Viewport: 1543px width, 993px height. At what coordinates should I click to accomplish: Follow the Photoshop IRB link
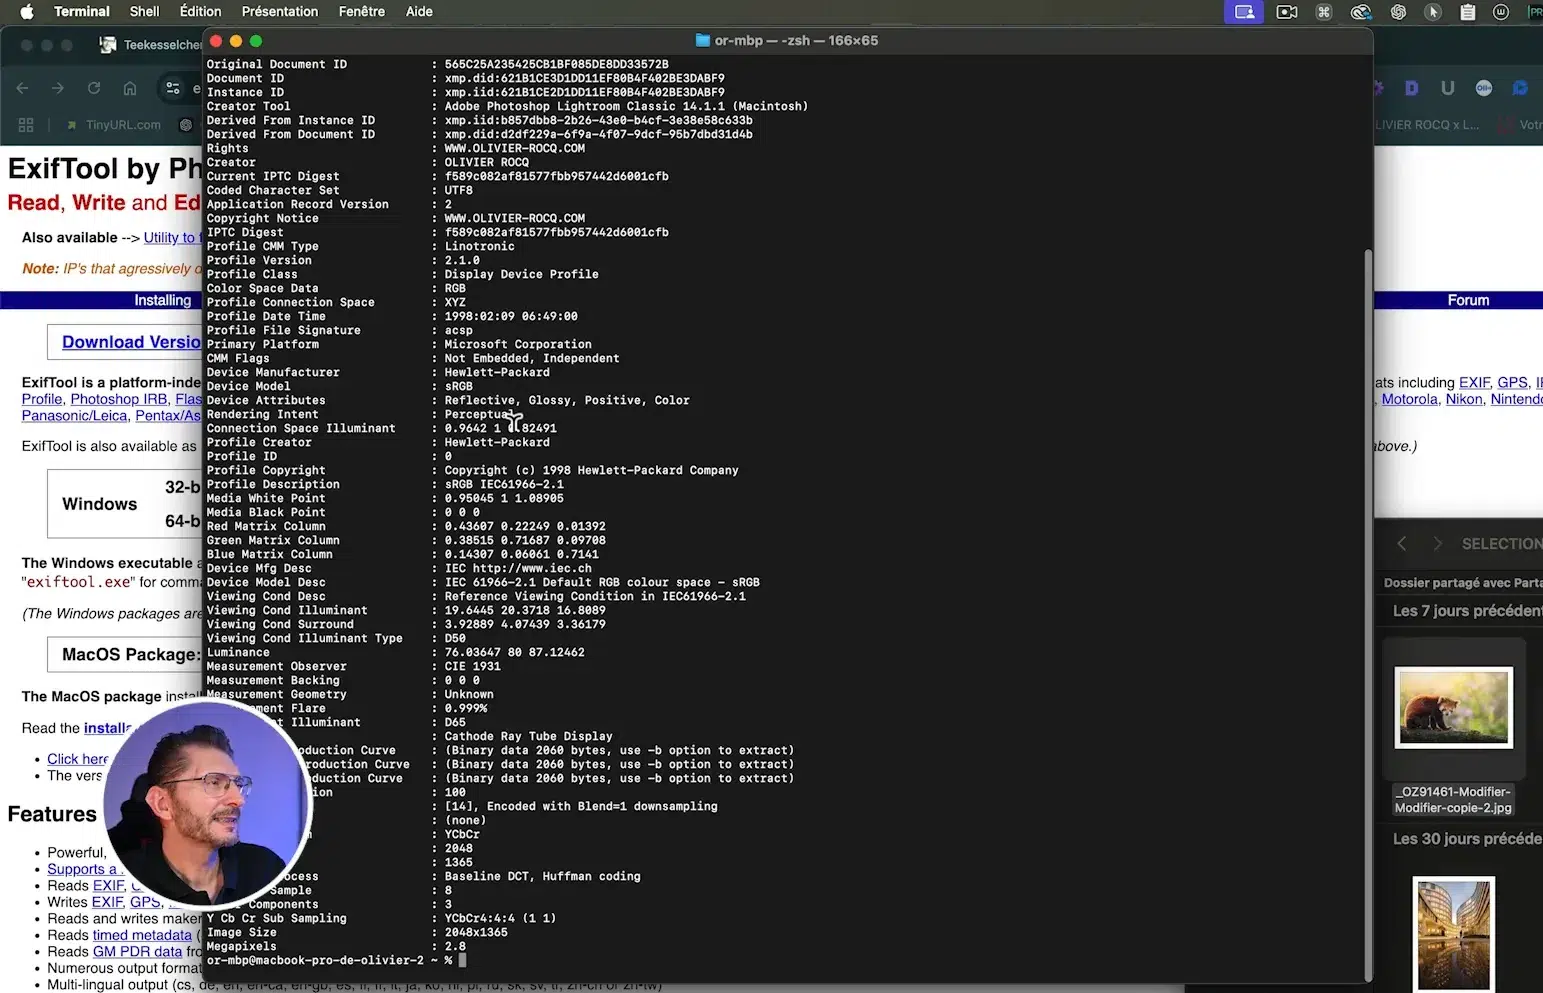(118, 399)
